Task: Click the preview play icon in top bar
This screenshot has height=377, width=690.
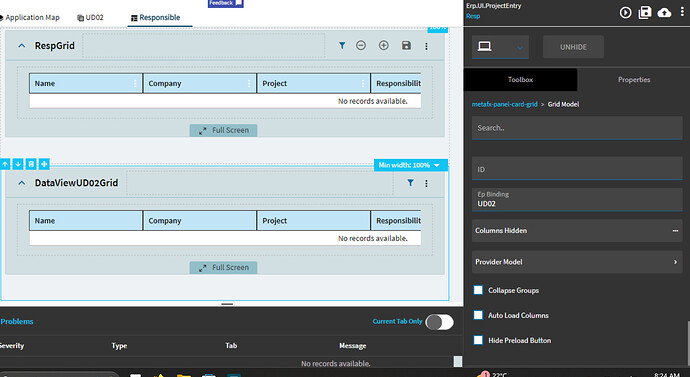Action: point(625,12)
